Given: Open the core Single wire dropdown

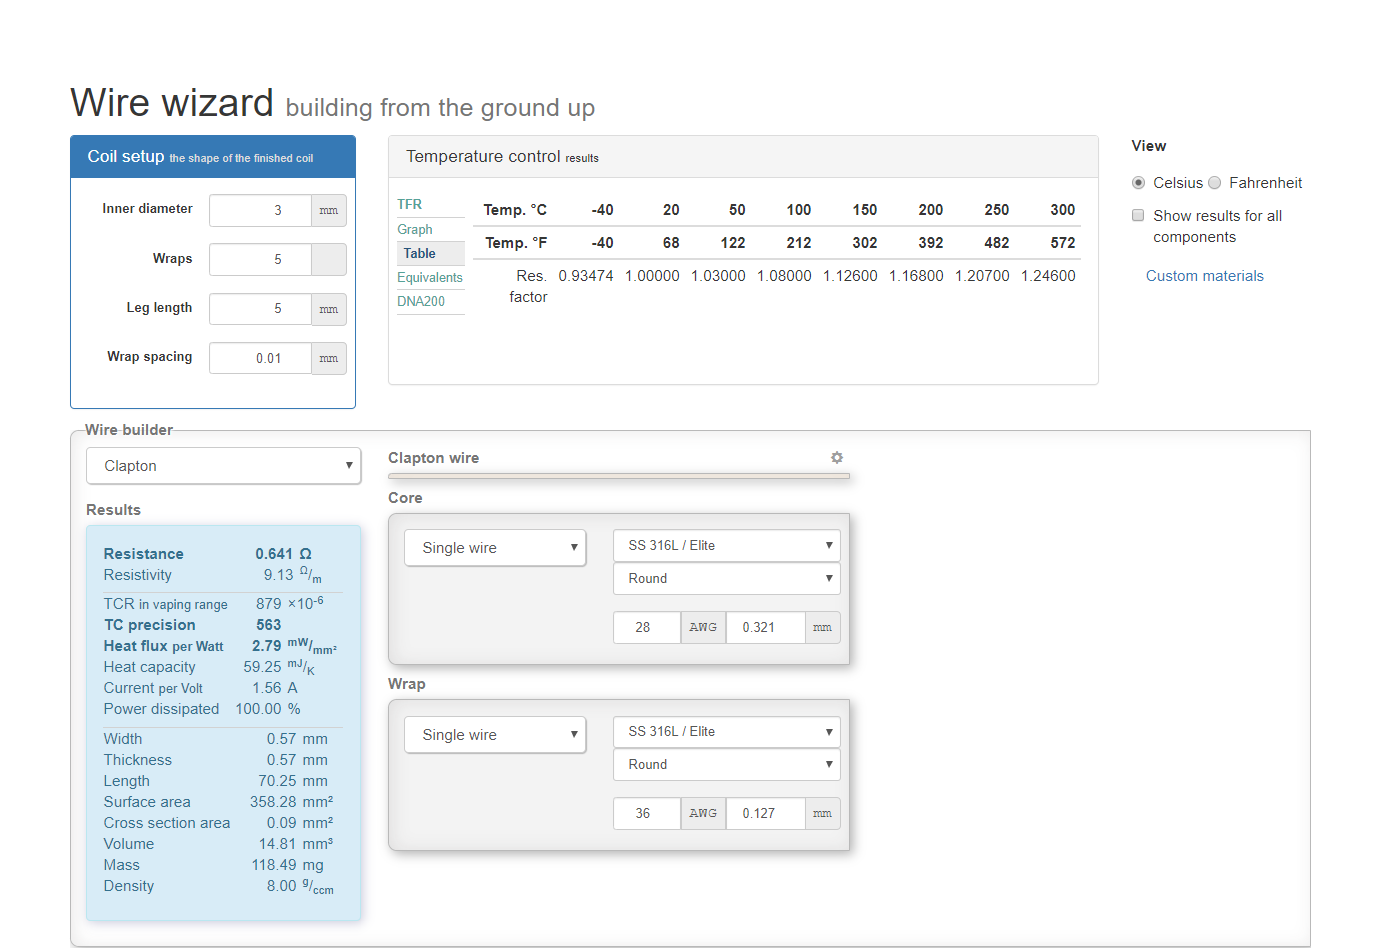Looking at the screenshot, I should [495, 548].
